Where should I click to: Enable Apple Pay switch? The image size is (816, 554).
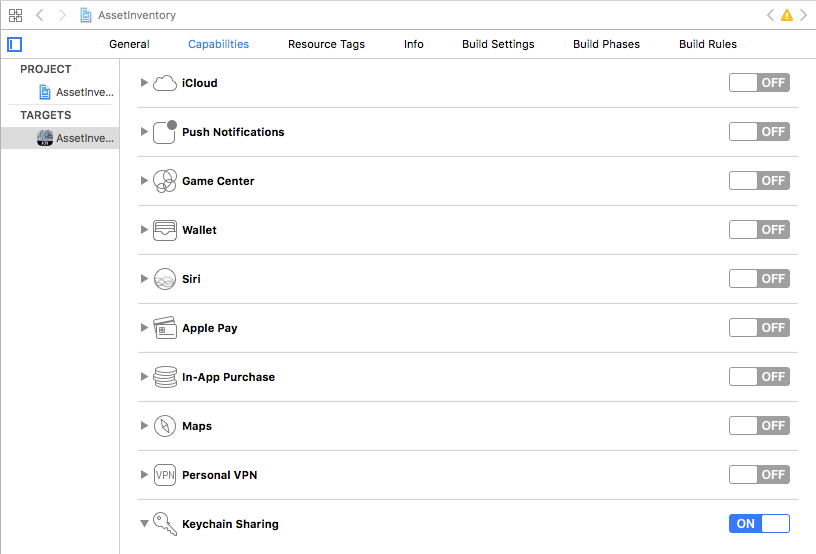pos(759,328)
